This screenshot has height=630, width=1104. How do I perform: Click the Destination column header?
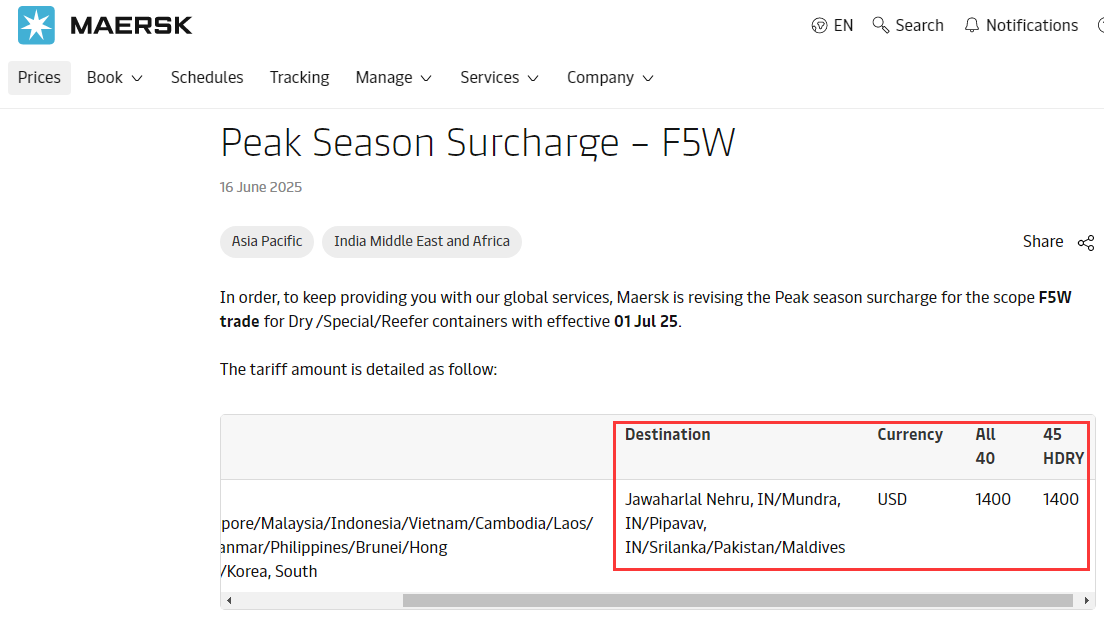tap(667, 435)
